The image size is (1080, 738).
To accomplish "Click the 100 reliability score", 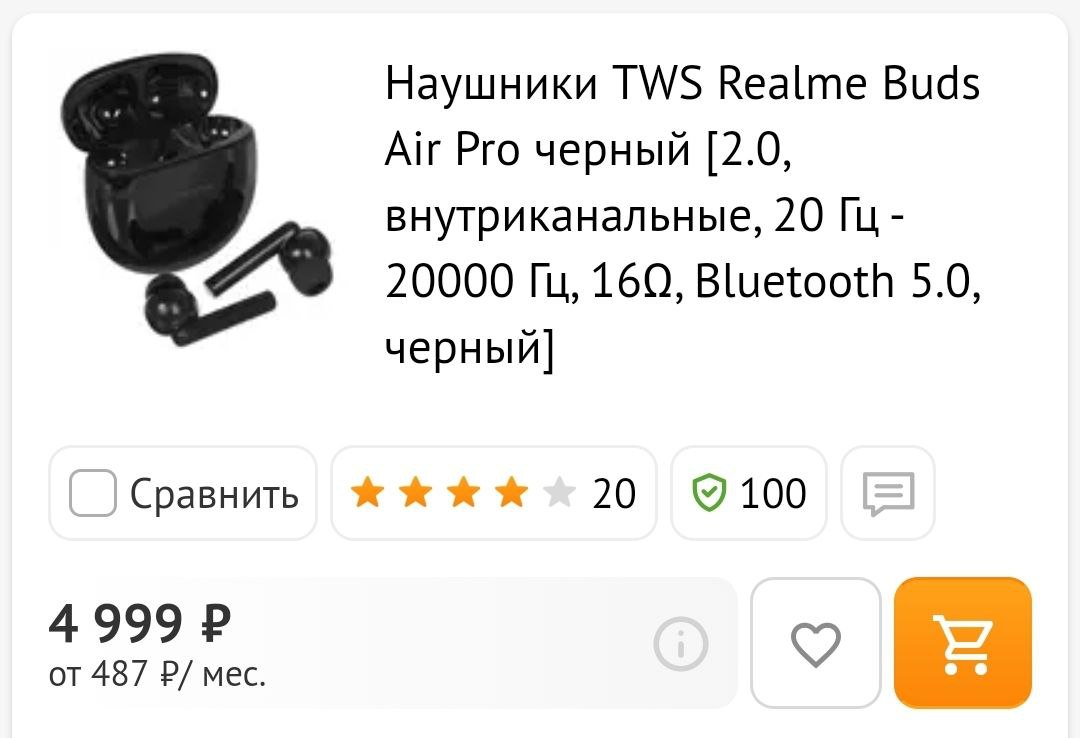I will tap(773, 493).
